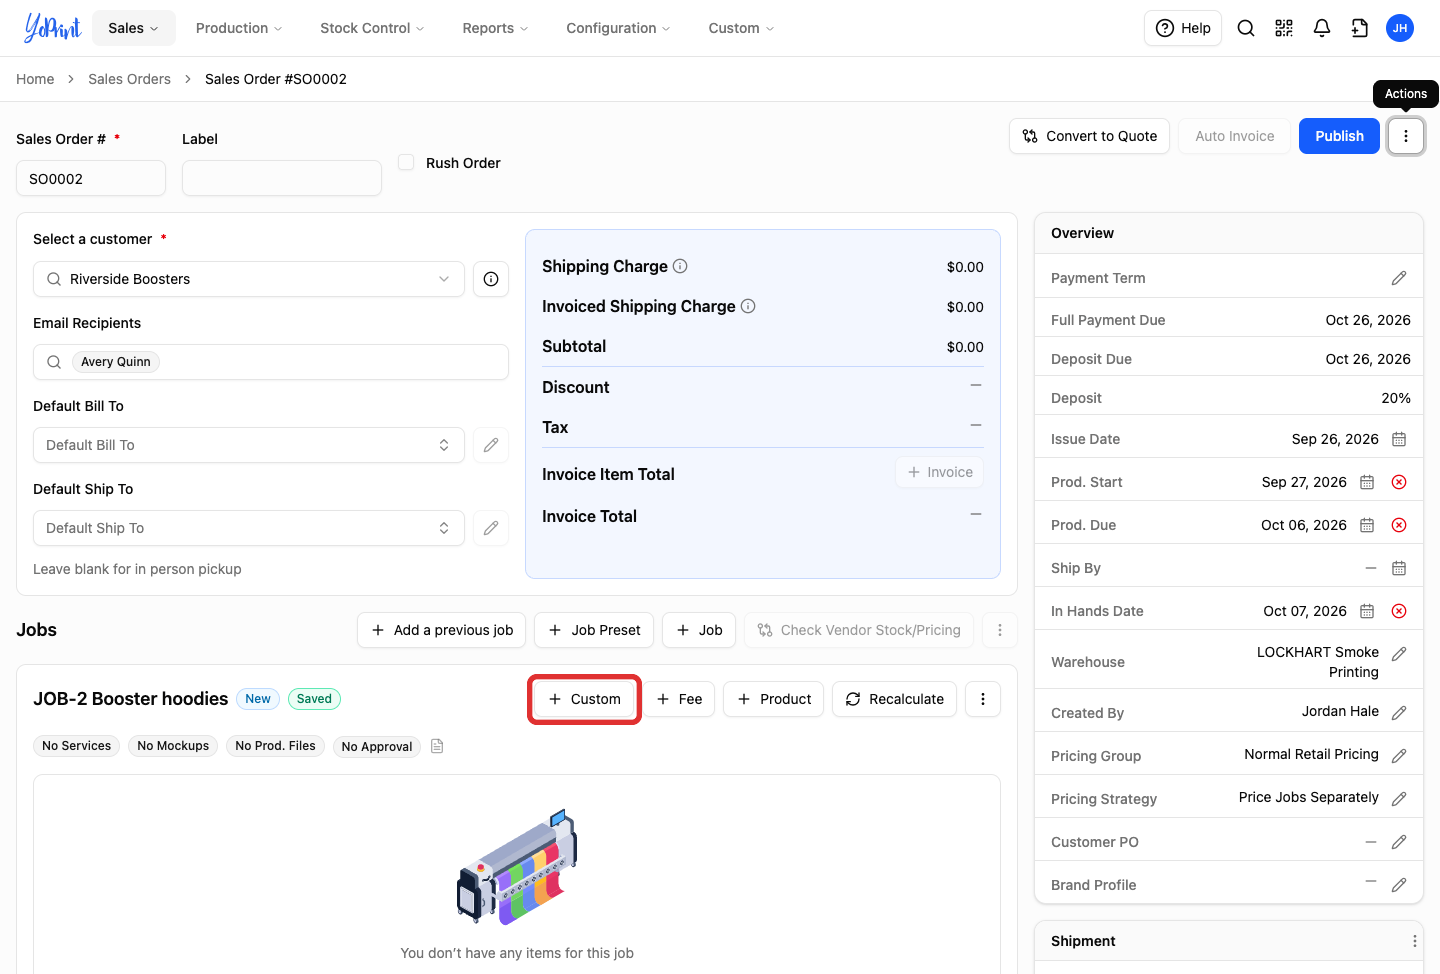
Task: Click the job notes document icon
Action: (437, 746)
